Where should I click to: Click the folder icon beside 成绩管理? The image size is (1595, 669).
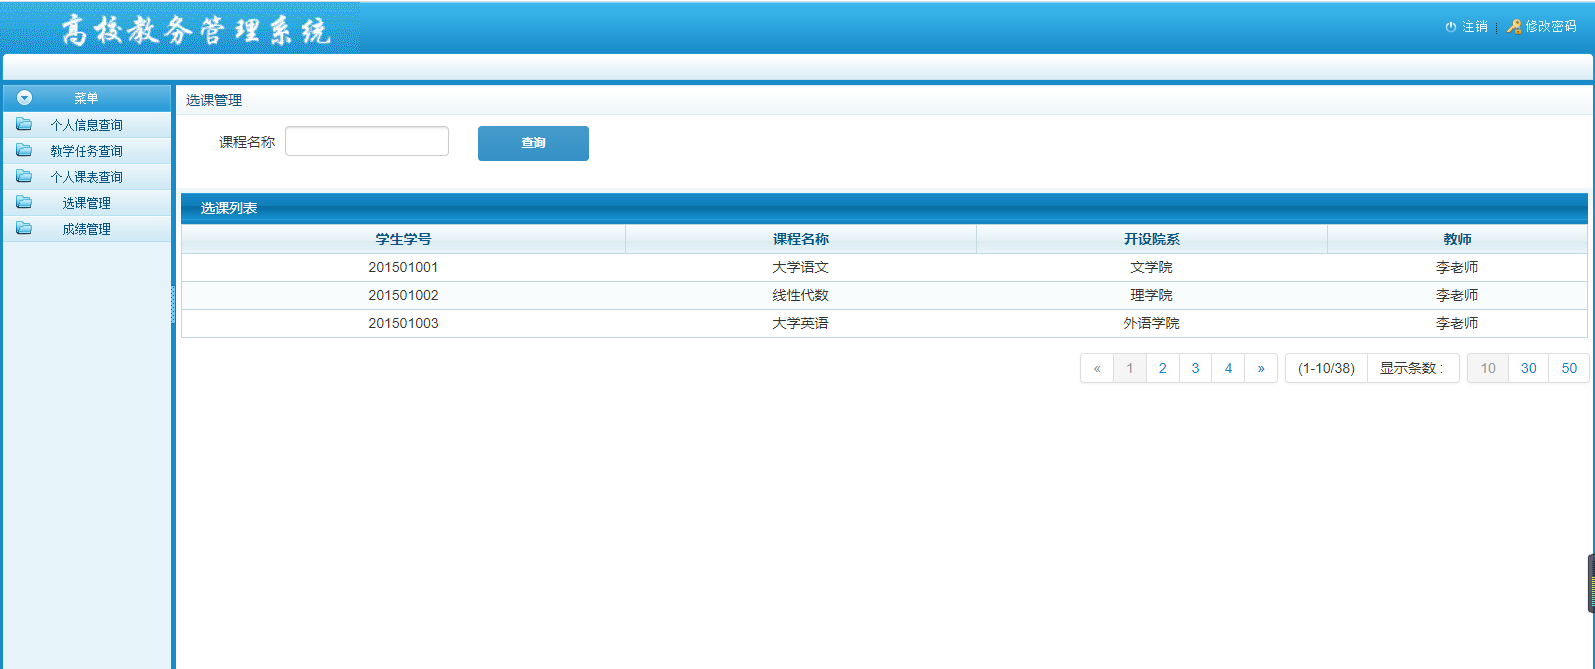24,229
